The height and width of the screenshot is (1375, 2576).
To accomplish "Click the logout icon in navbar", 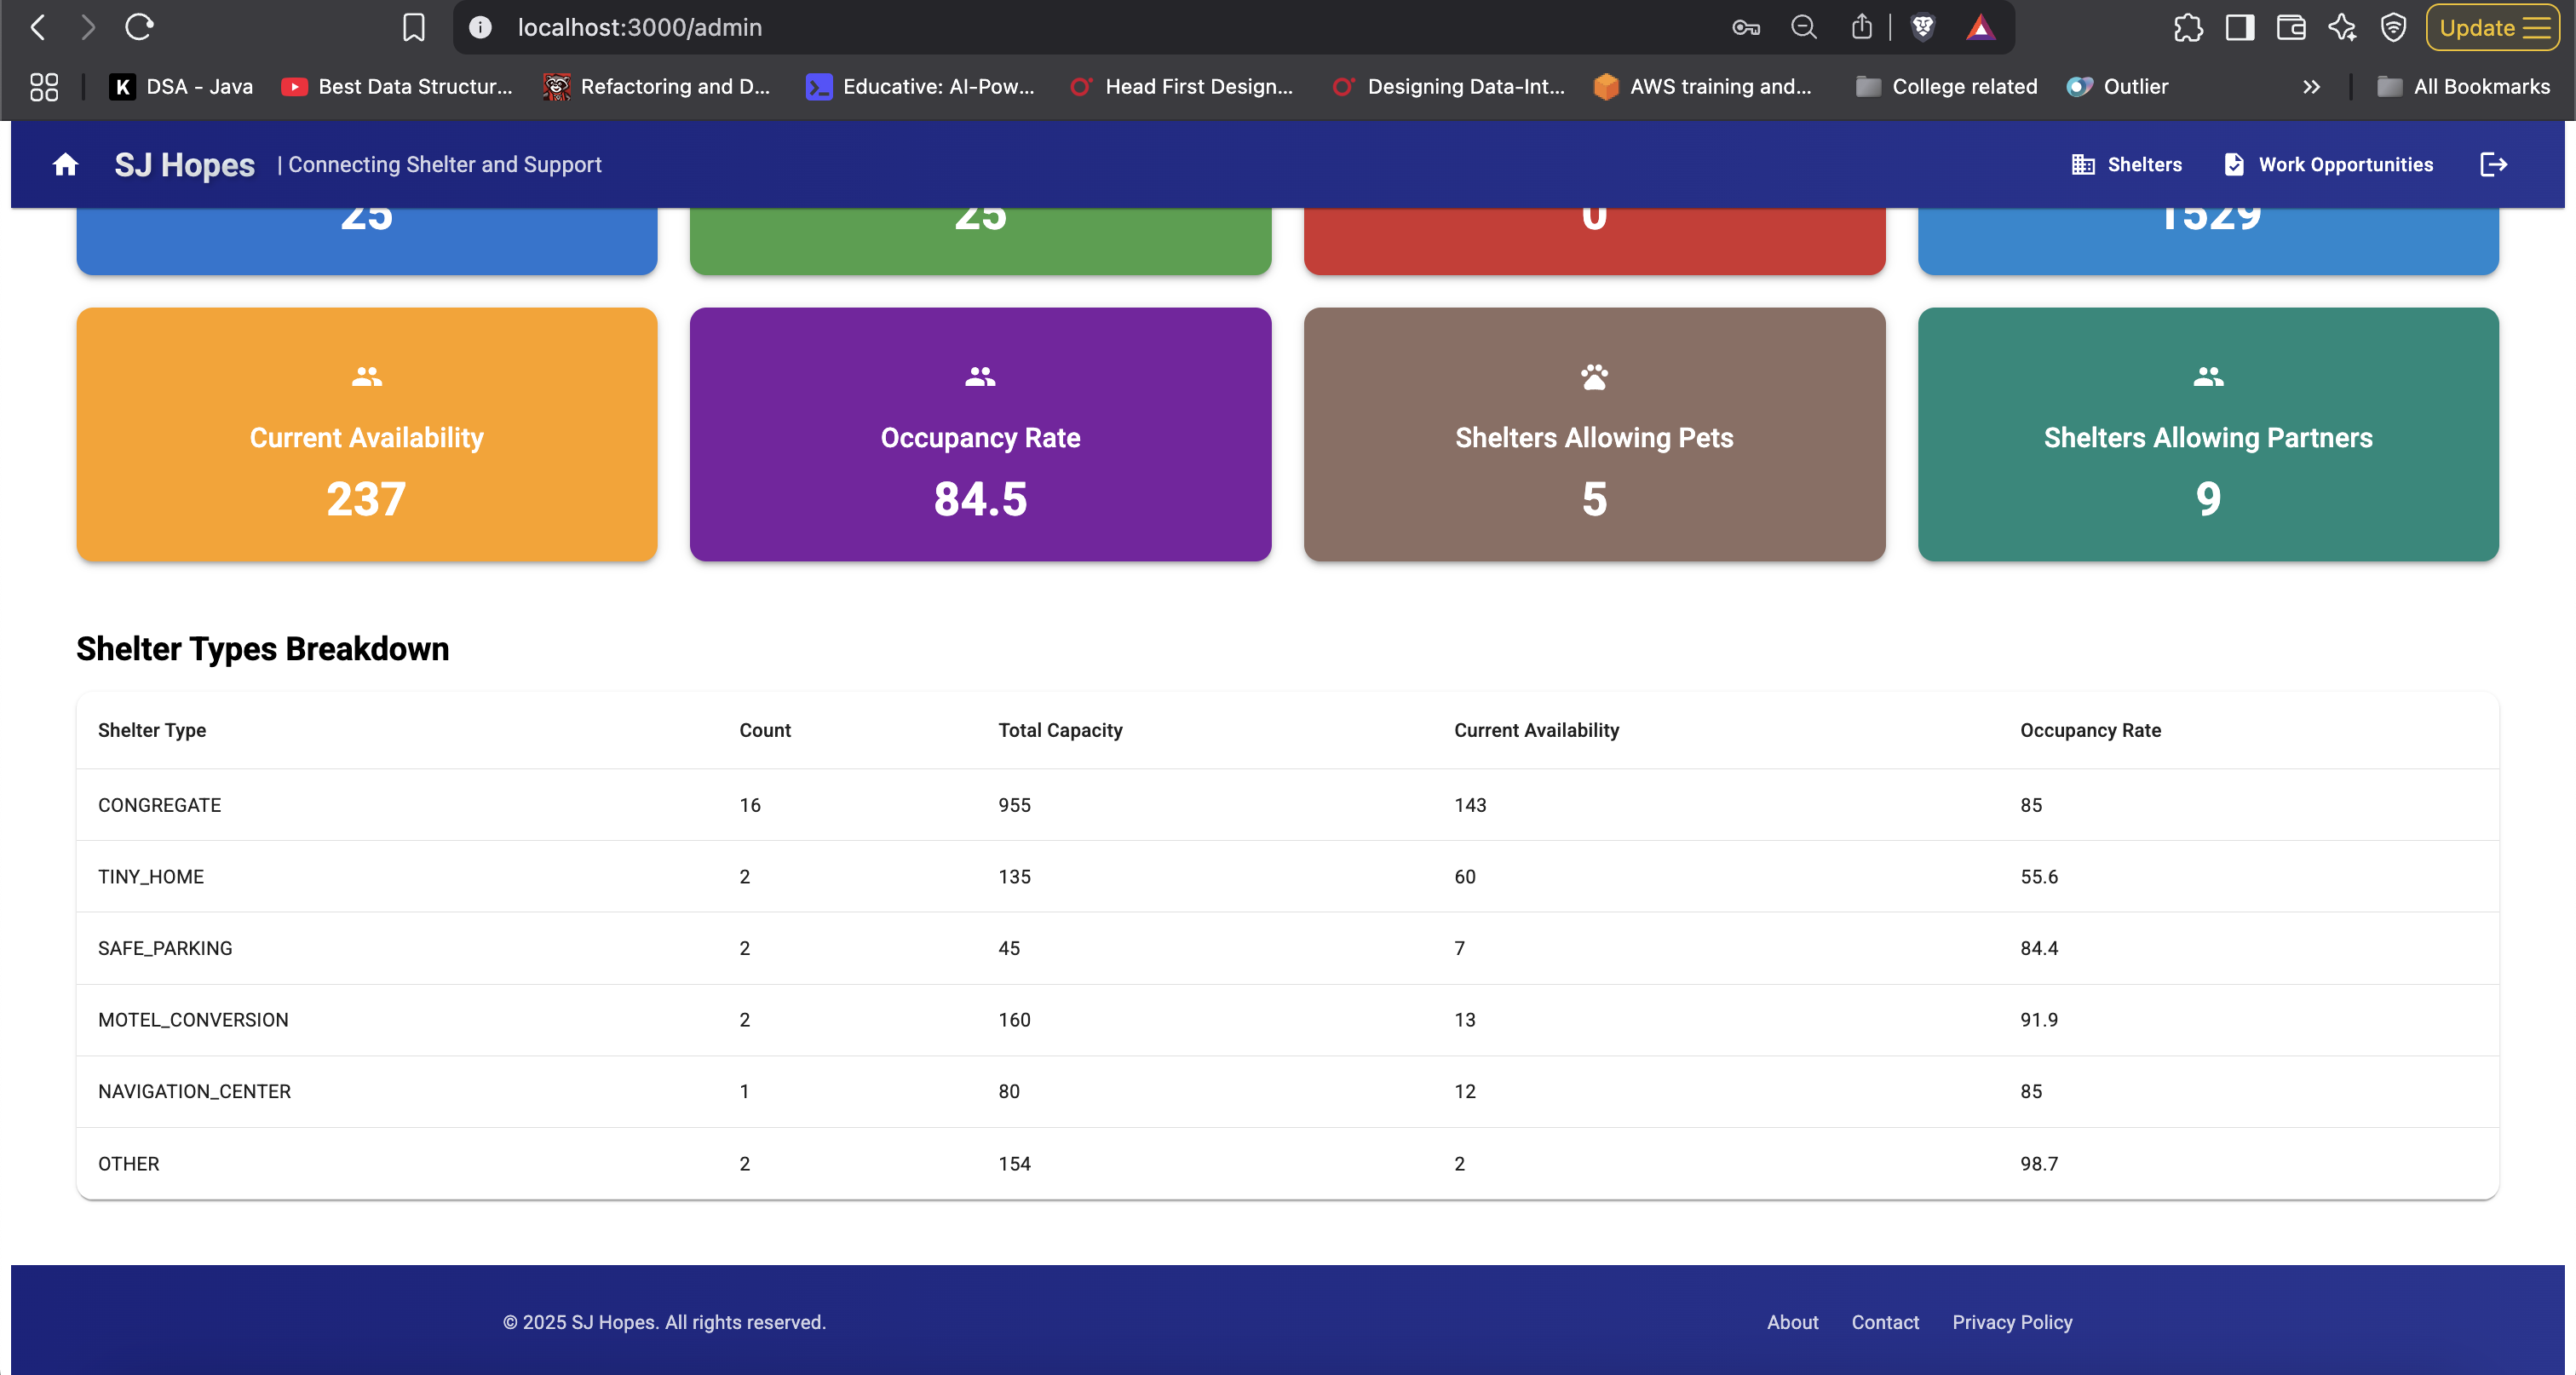I will click(x=2493, y=164).
